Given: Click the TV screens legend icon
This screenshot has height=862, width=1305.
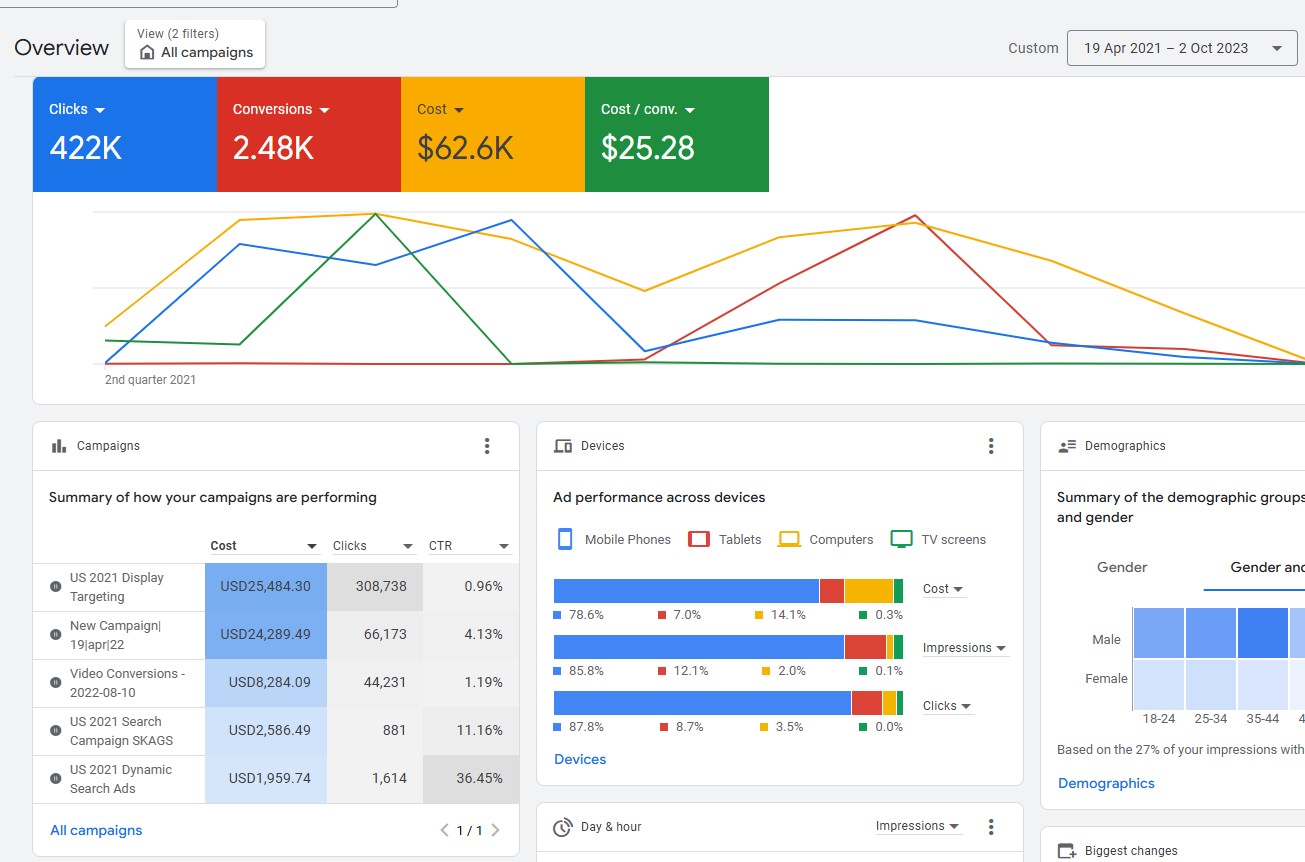Looking at the screenshot, I should pos(901,539).
